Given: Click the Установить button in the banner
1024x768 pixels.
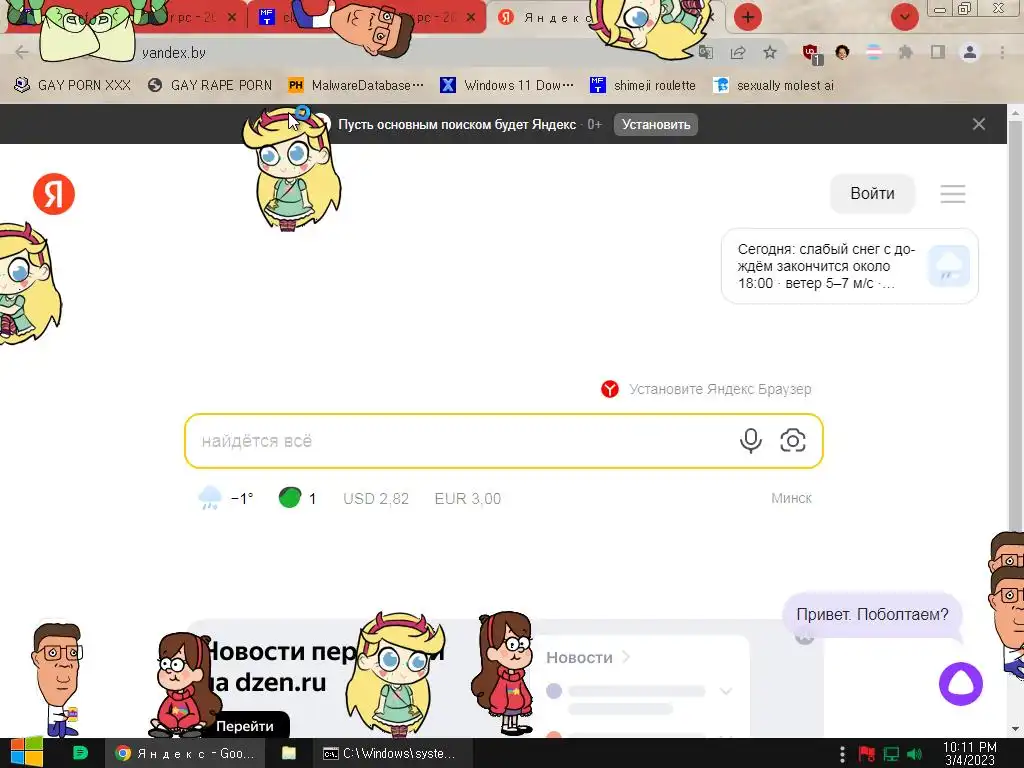Looking at the screenshot, I should pos(656,124).
